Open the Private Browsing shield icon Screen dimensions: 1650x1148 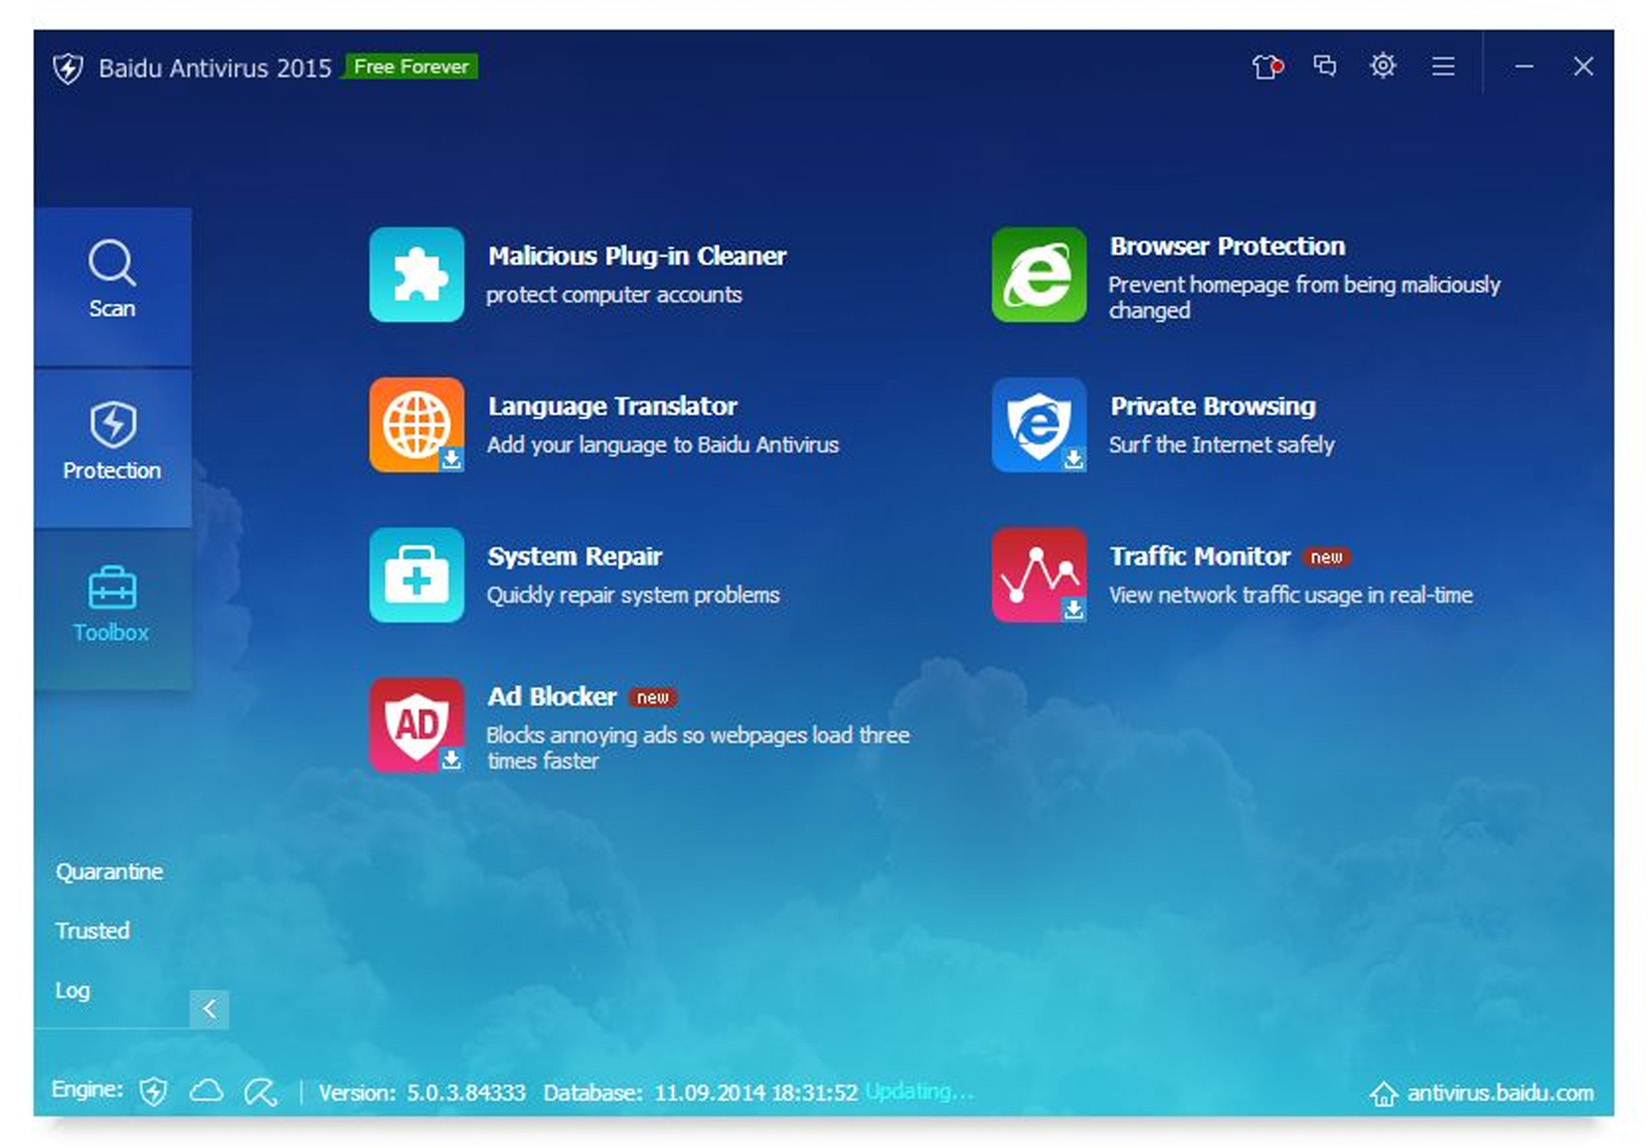coord(1038,425)
